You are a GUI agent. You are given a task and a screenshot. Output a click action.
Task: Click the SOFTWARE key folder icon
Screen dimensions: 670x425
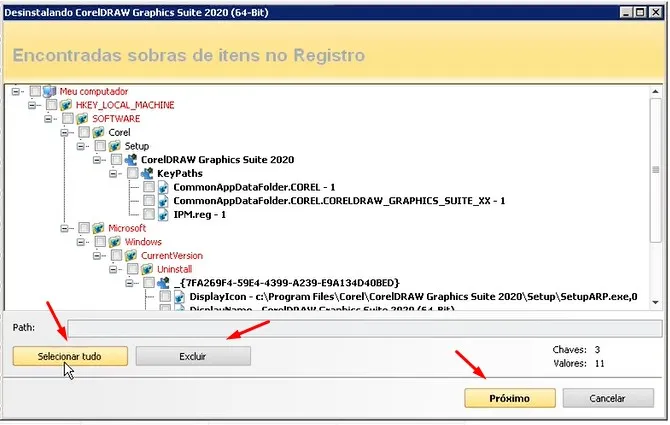[x=82, y=118]
